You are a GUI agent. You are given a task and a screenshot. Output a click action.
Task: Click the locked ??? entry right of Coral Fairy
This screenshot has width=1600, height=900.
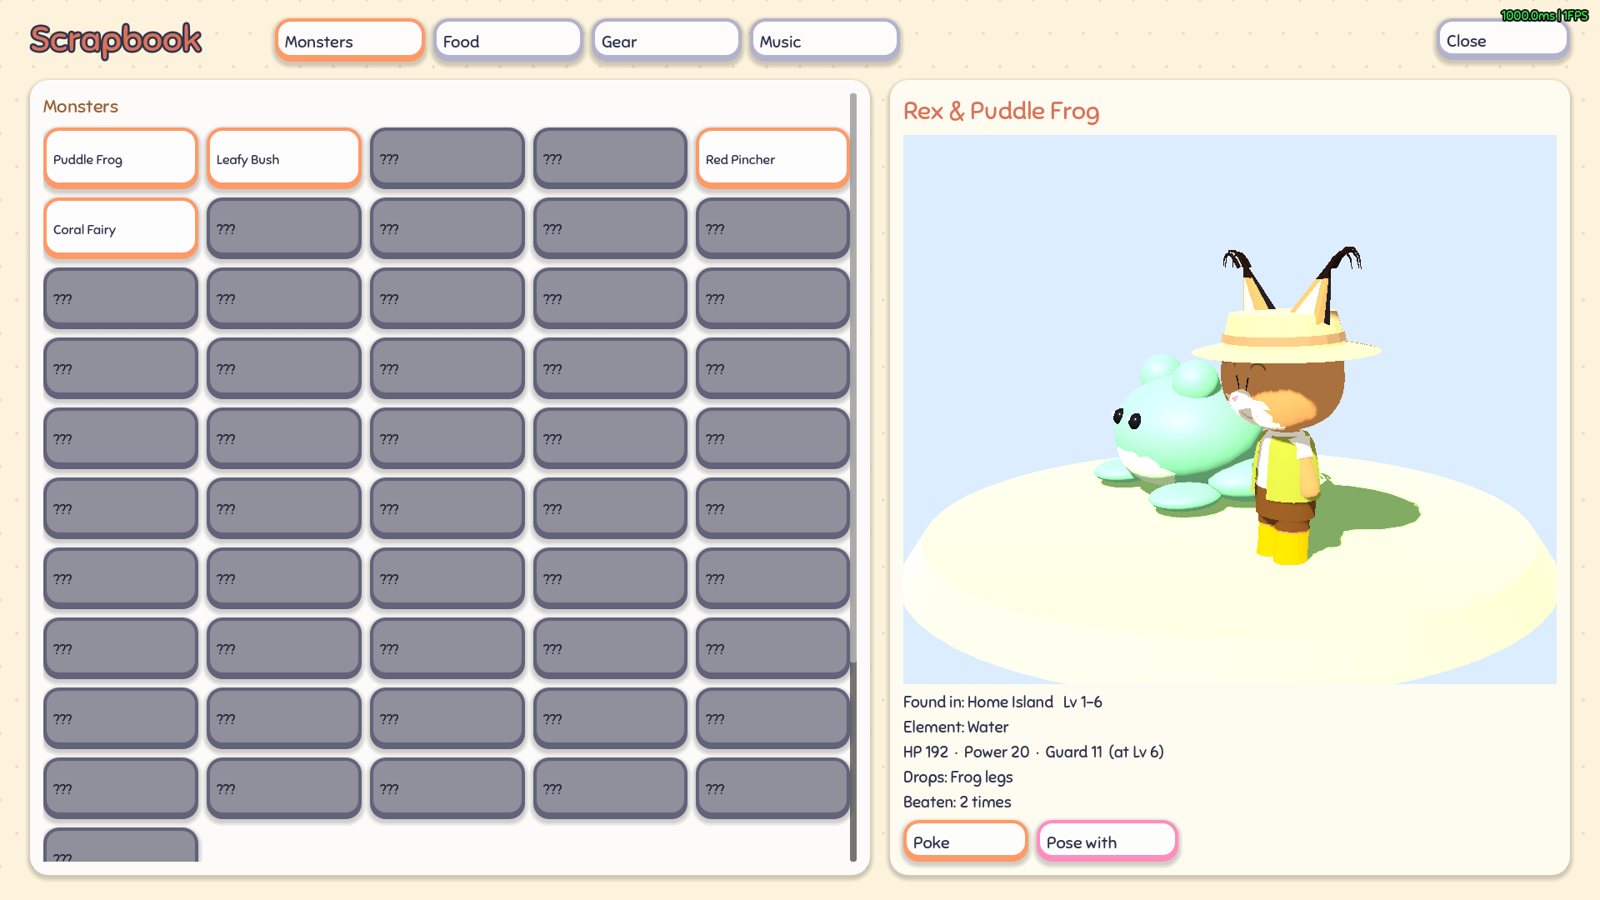point(284,229)
